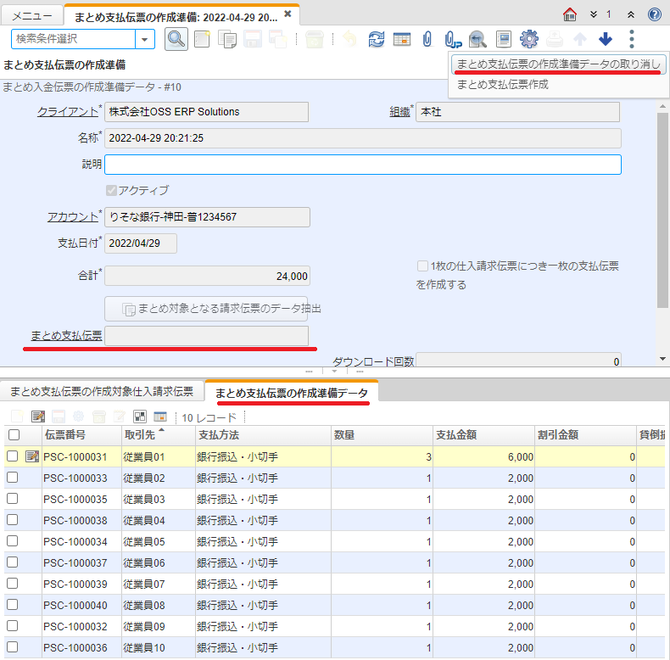Image resolution: width=670 pixels, height=660 pixels.
Task: Choose まとめ支払伝票作成 menu item
Action: (x=502, y=84)
